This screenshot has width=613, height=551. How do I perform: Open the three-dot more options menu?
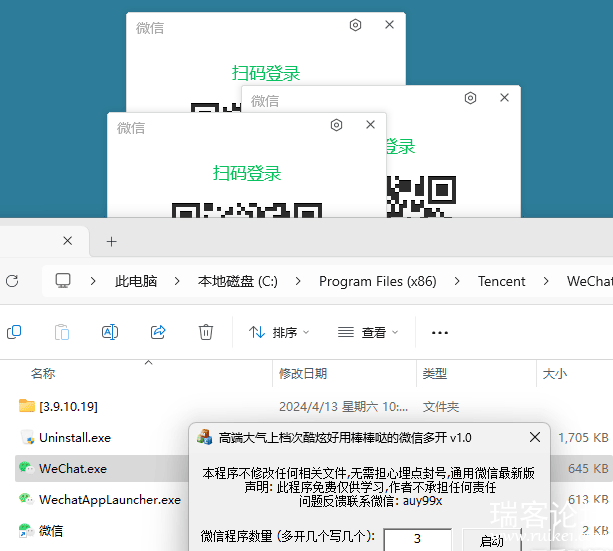(x=440, y=333)
